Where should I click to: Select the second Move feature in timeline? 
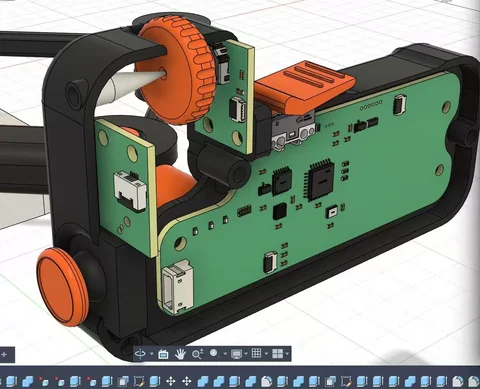(186, 381)
